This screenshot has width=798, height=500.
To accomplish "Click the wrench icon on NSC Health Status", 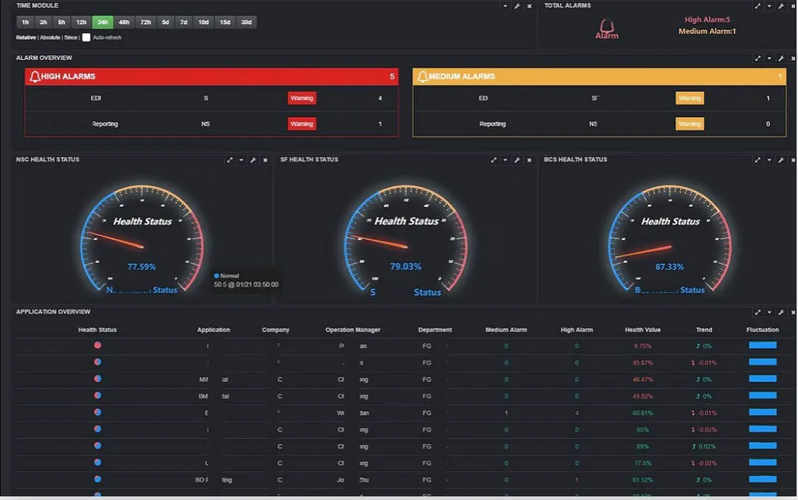I will pos(253,160).
